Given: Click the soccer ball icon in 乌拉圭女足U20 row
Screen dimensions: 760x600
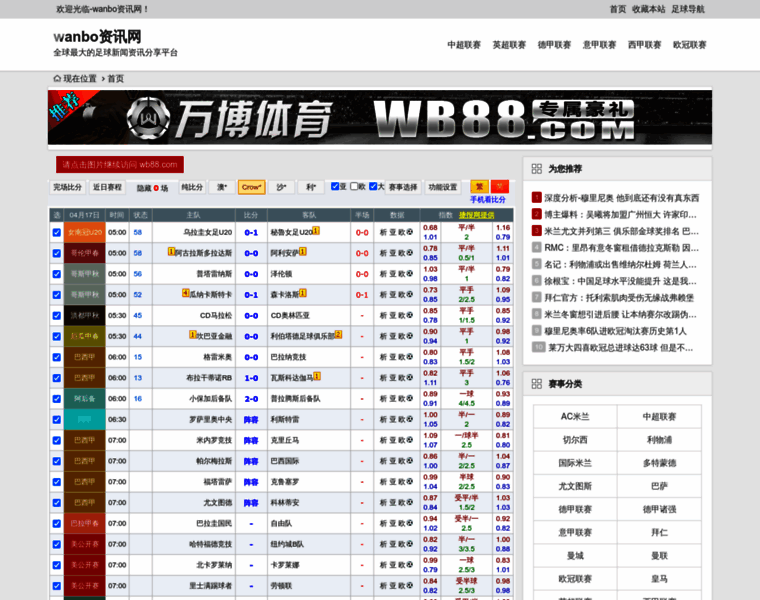Looking at the screenshot, I should 410,232.
